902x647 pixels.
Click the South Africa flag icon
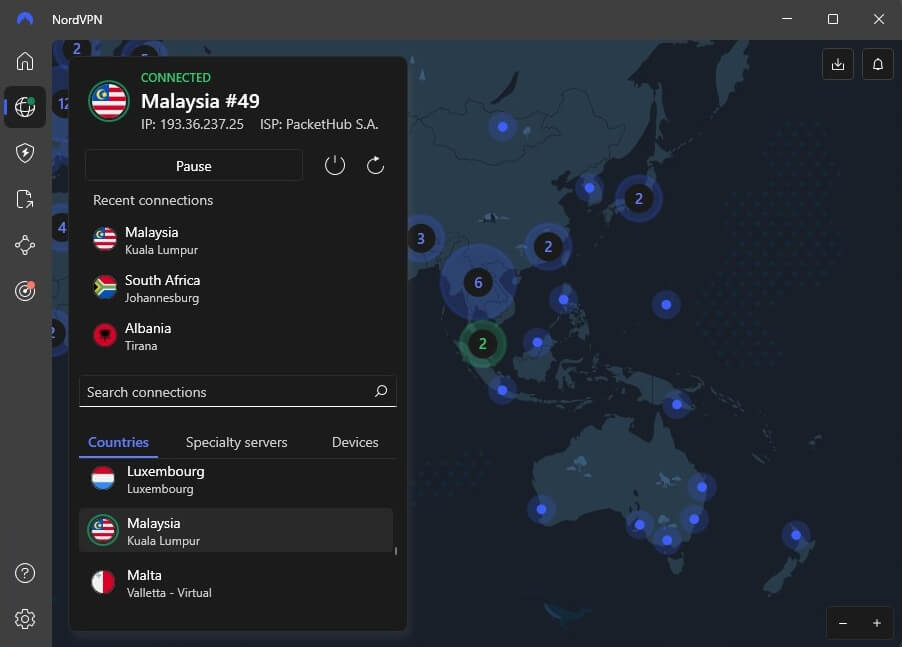pos(105,287)
